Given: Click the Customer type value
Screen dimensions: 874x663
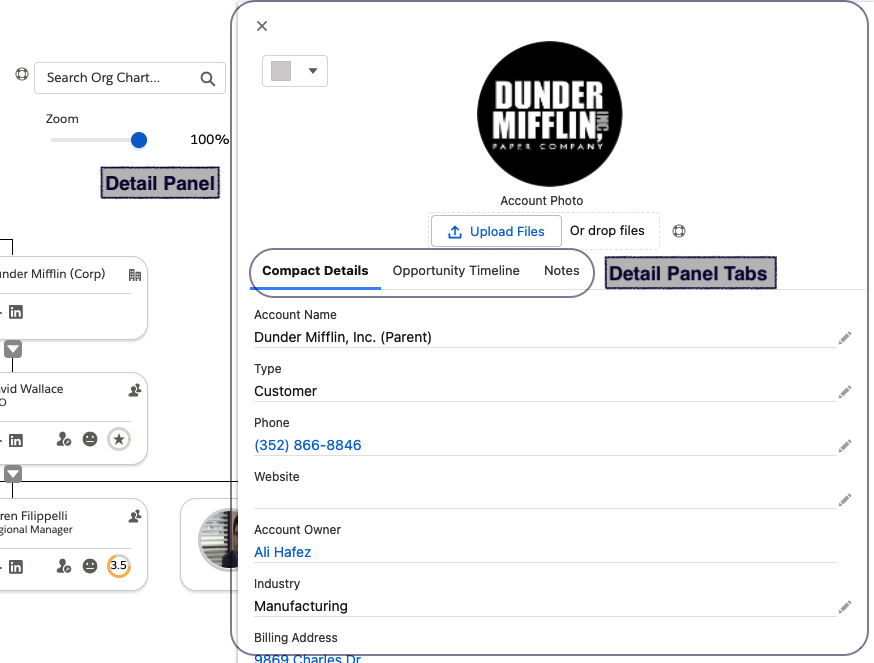Looking at the screenshot, I should pyautogui.click(x=285, y=391).
